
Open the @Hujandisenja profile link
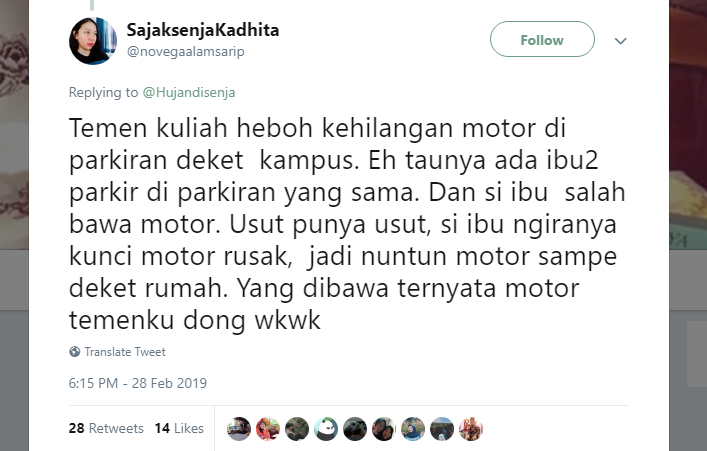189,92
